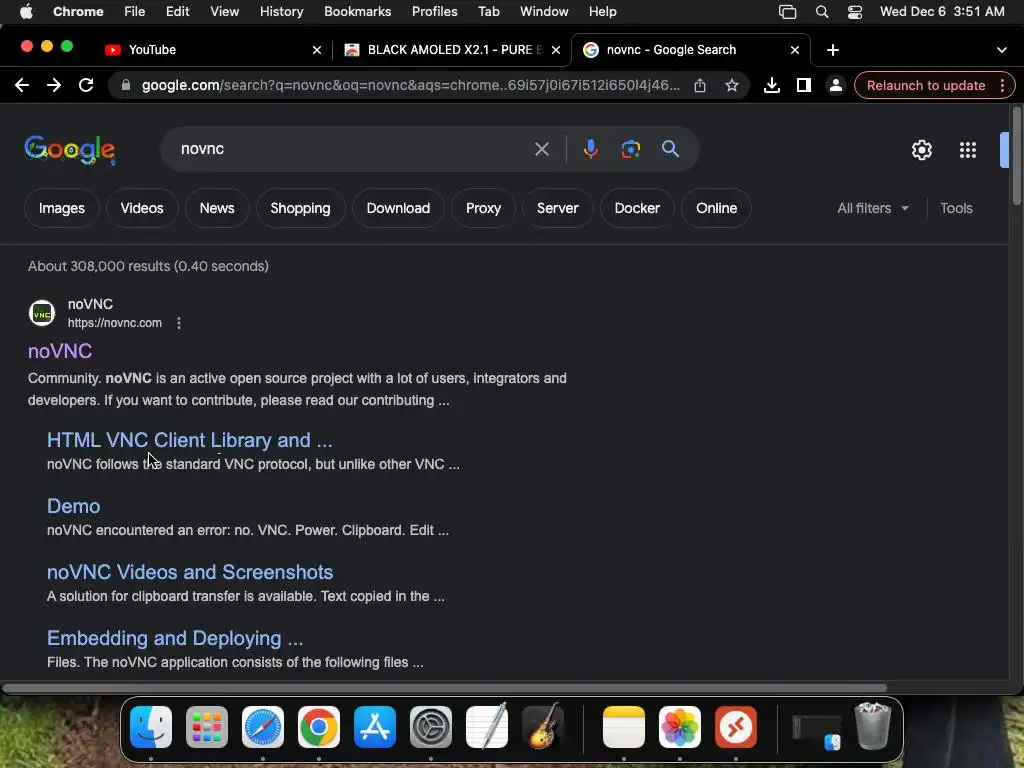Search by image with Google Lens icon
Image resolution: width=1024 pixels, height=768 pixels.
click(x=630, y=150)
